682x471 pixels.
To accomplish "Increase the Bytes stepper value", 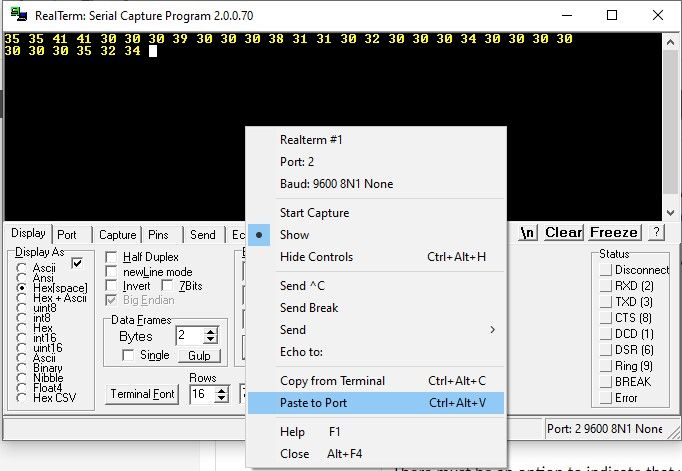I will (211, 332).
